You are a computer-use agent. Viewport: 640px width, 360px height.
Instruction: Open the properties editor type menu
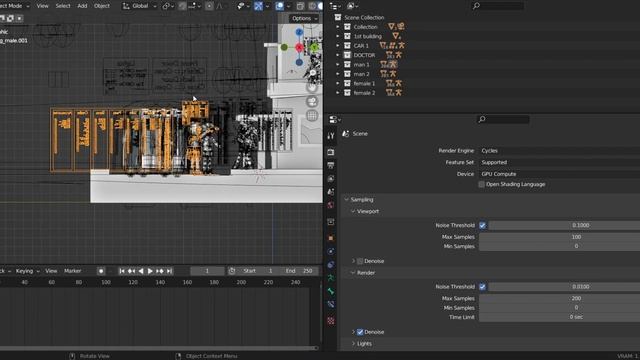click(335, 119)
